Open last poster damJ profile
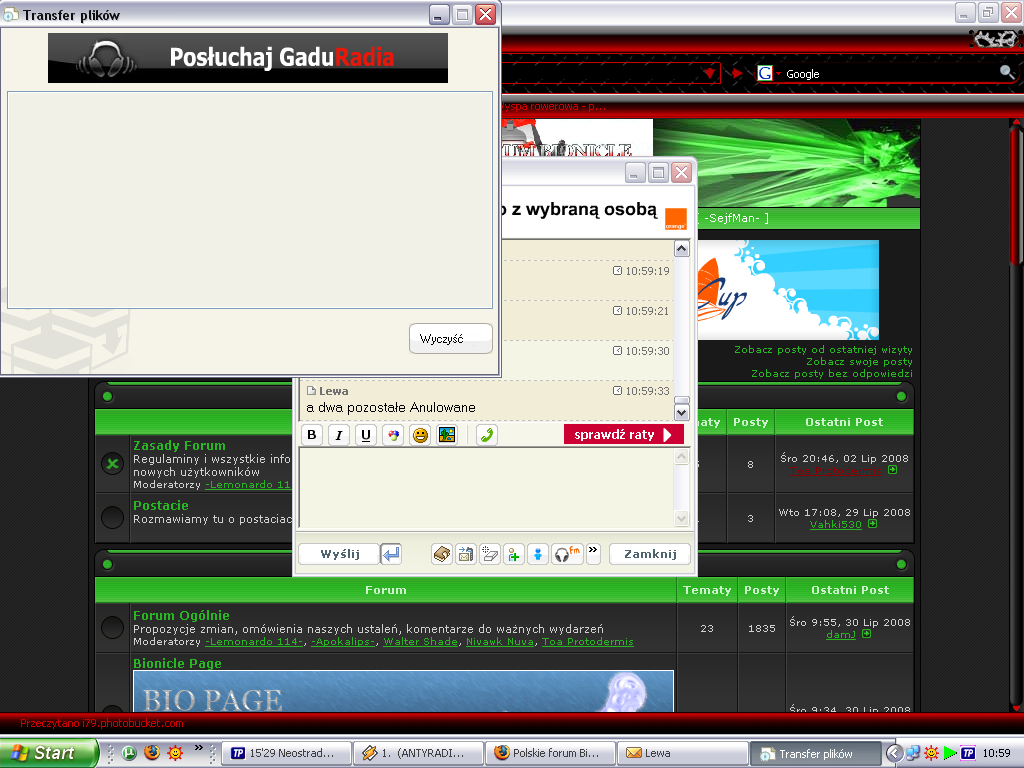 840,634
